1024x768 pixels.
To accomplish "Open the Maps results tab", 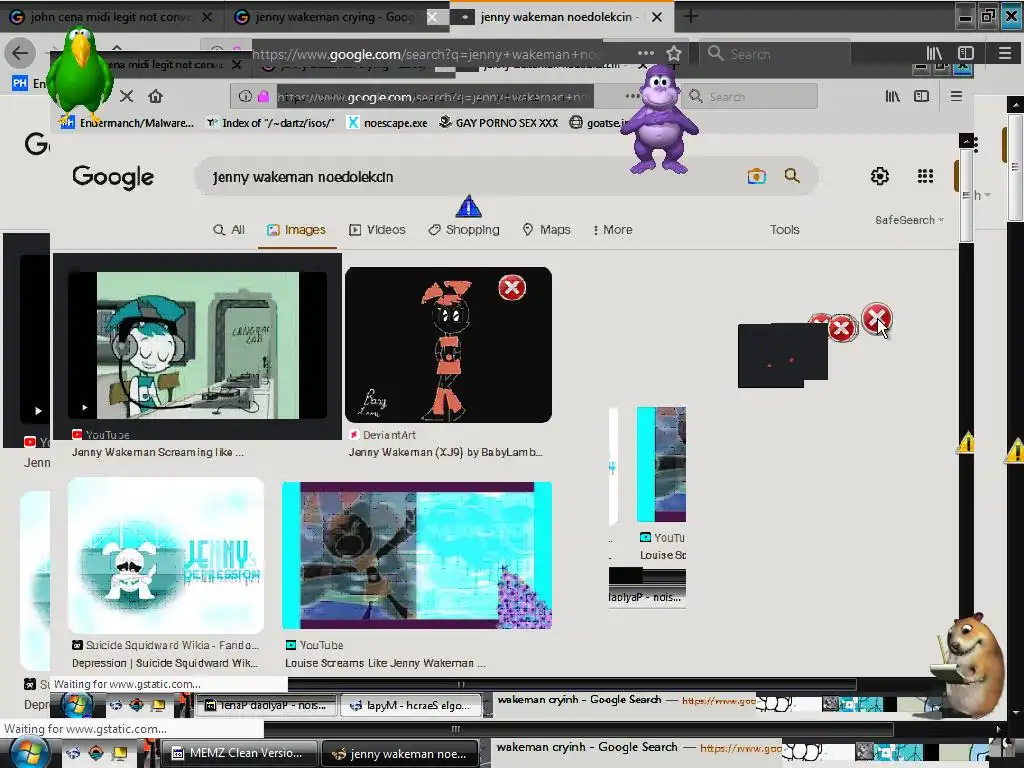I will pyautogui.click(x=546, y=230).
